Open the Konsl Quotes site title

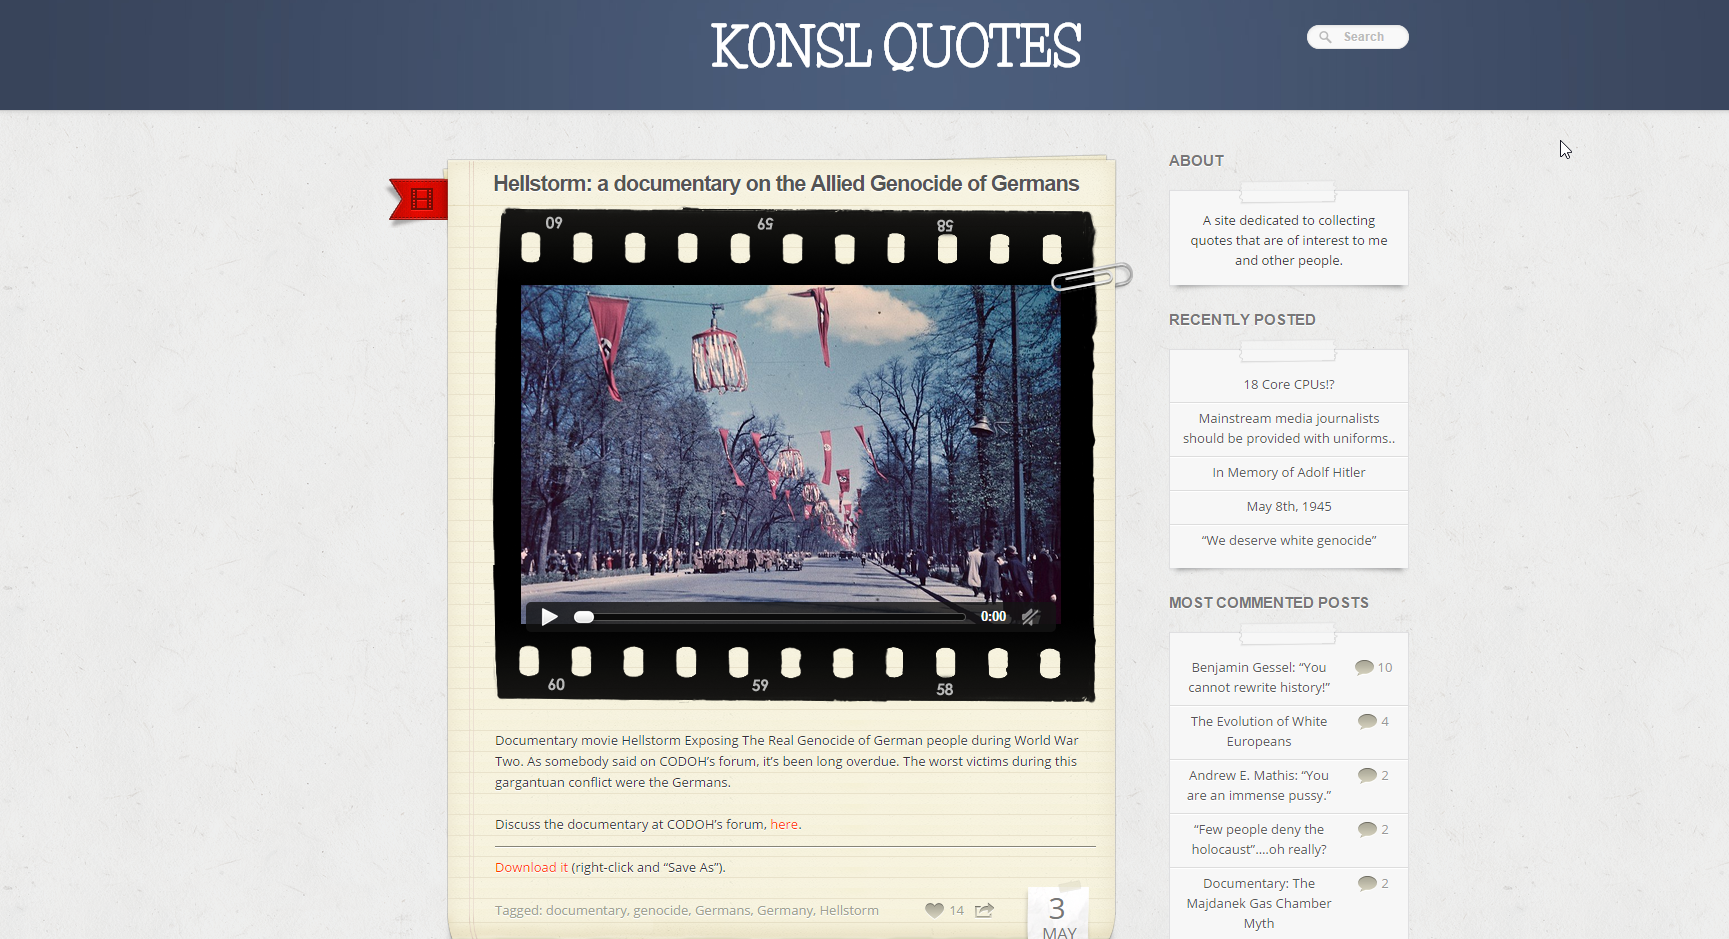pyautogui.click(x=896, y=47)
